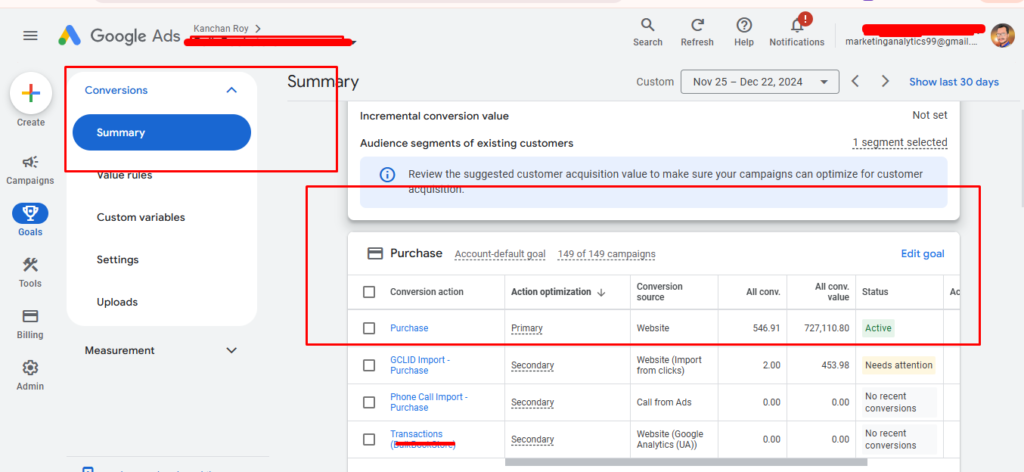Select all conversion actions checkbox
The width and height of the screenshot is (1024, 472).
[x=369, y=292]
